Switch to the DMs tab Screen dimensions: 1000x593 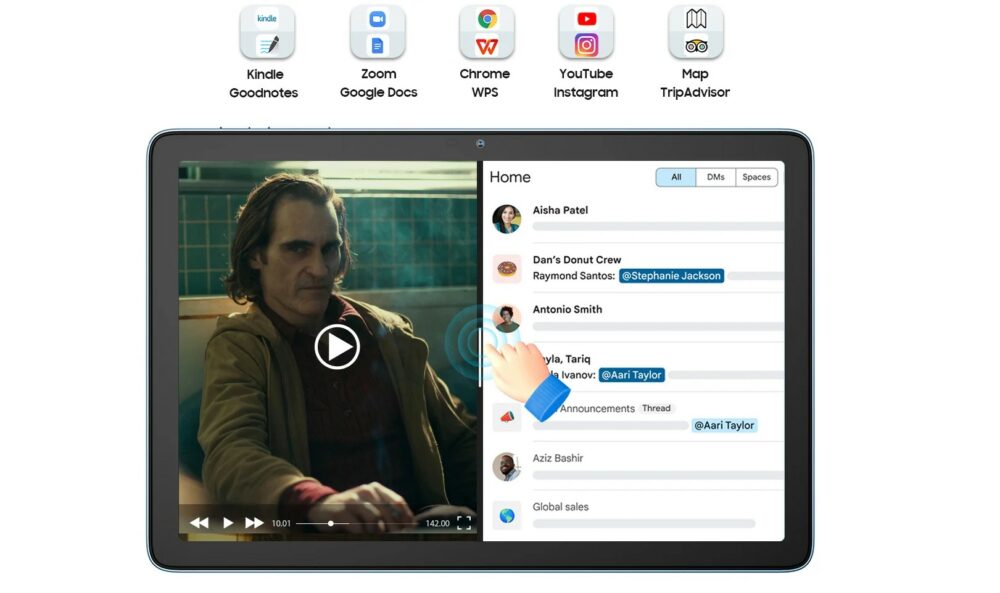coord(716,177)
